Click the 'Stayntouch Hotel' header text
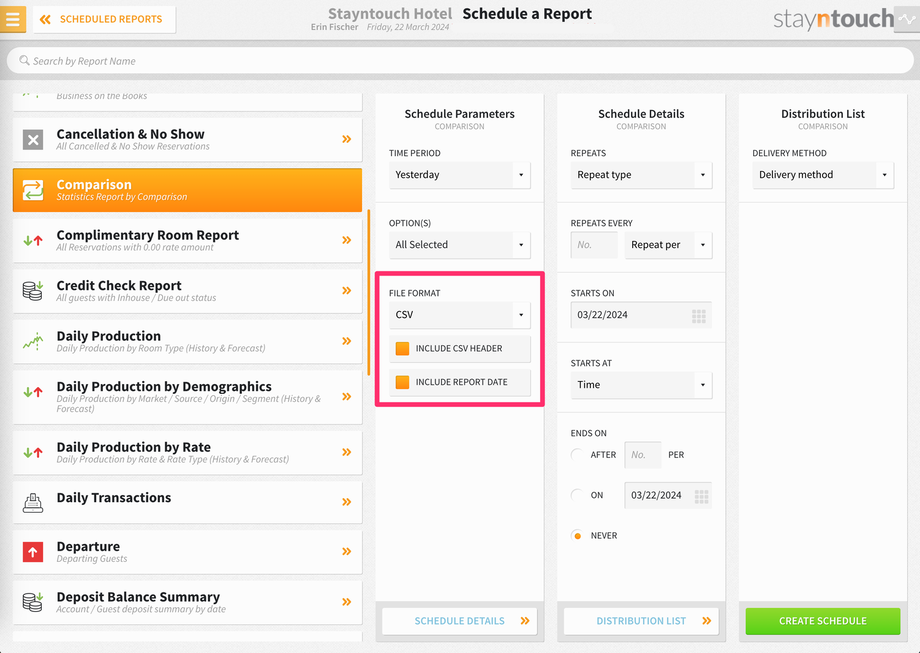The width and height of the screenshot is (920, 653). 390,13
